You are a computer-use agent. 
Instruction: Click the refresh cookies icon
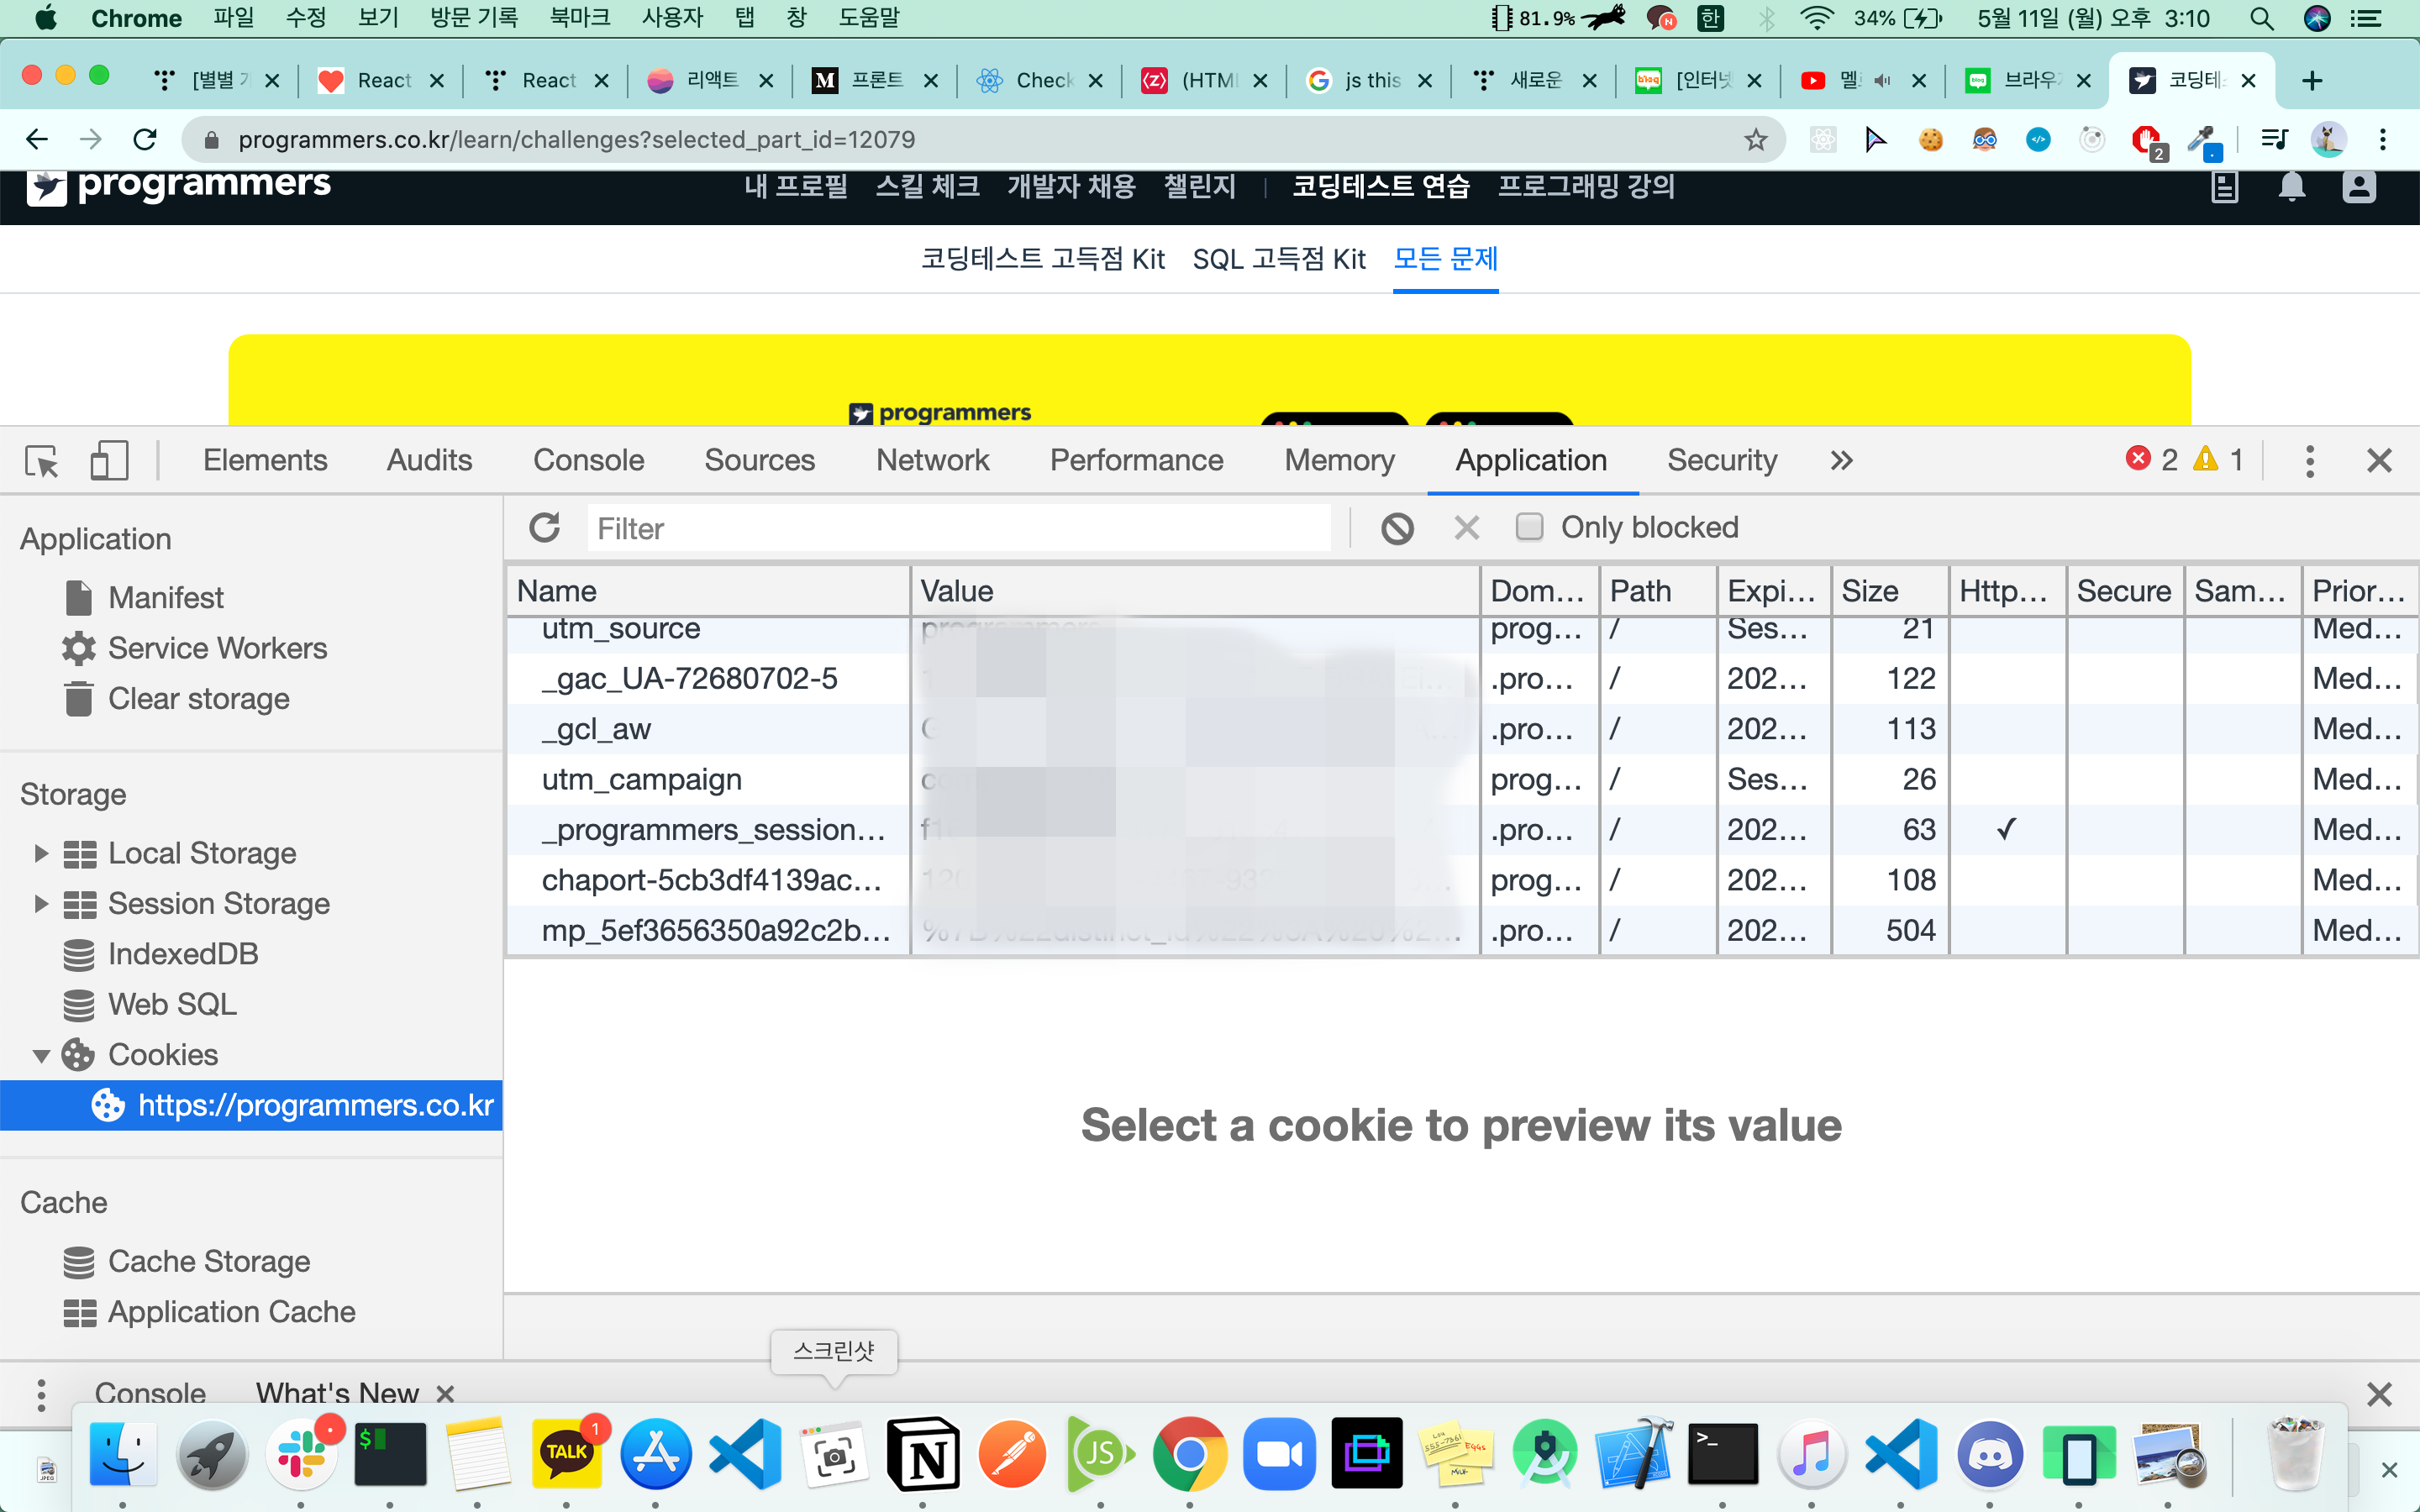[x=545, y=528]
